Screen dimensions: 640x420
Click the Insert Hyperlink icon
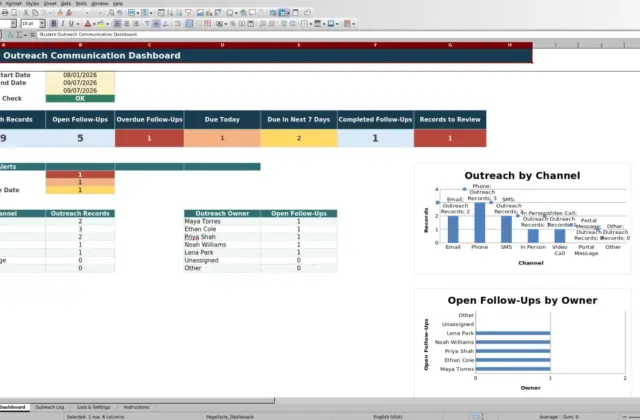click(x=243, y=13)
